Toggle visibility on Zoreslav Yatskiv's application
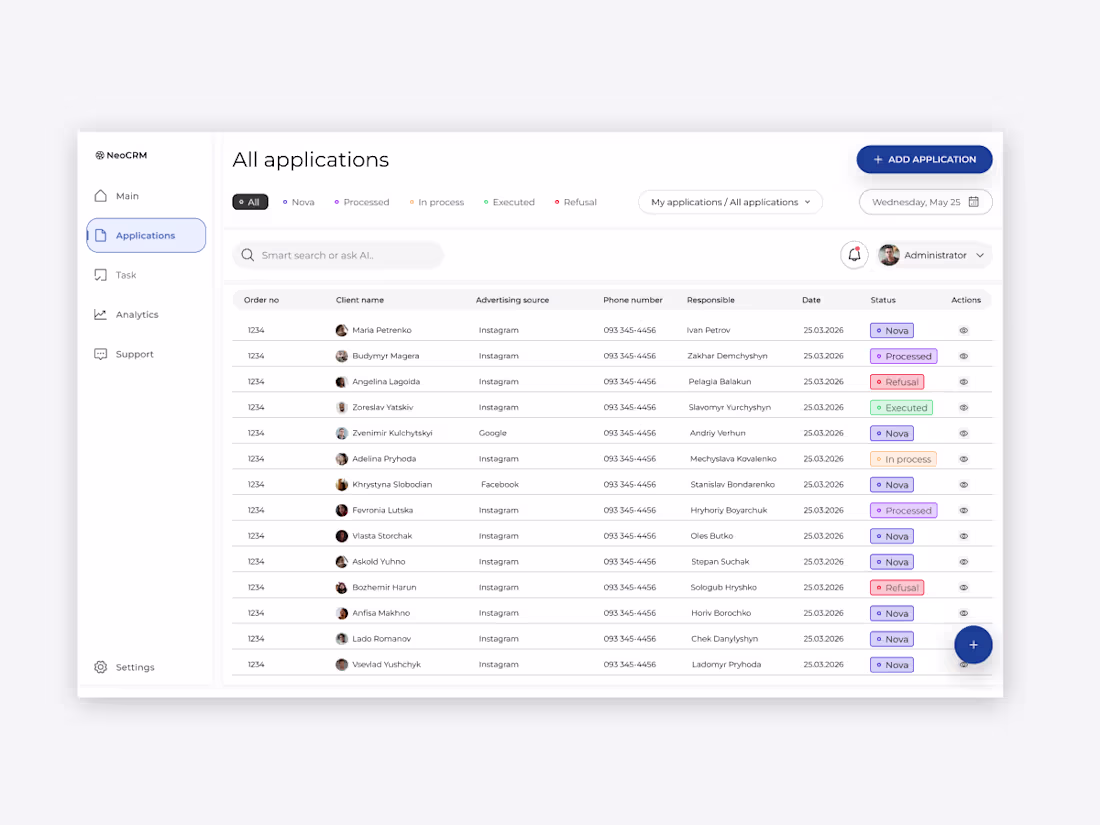This screenshot has width=1100, height=825. [963, 407]
